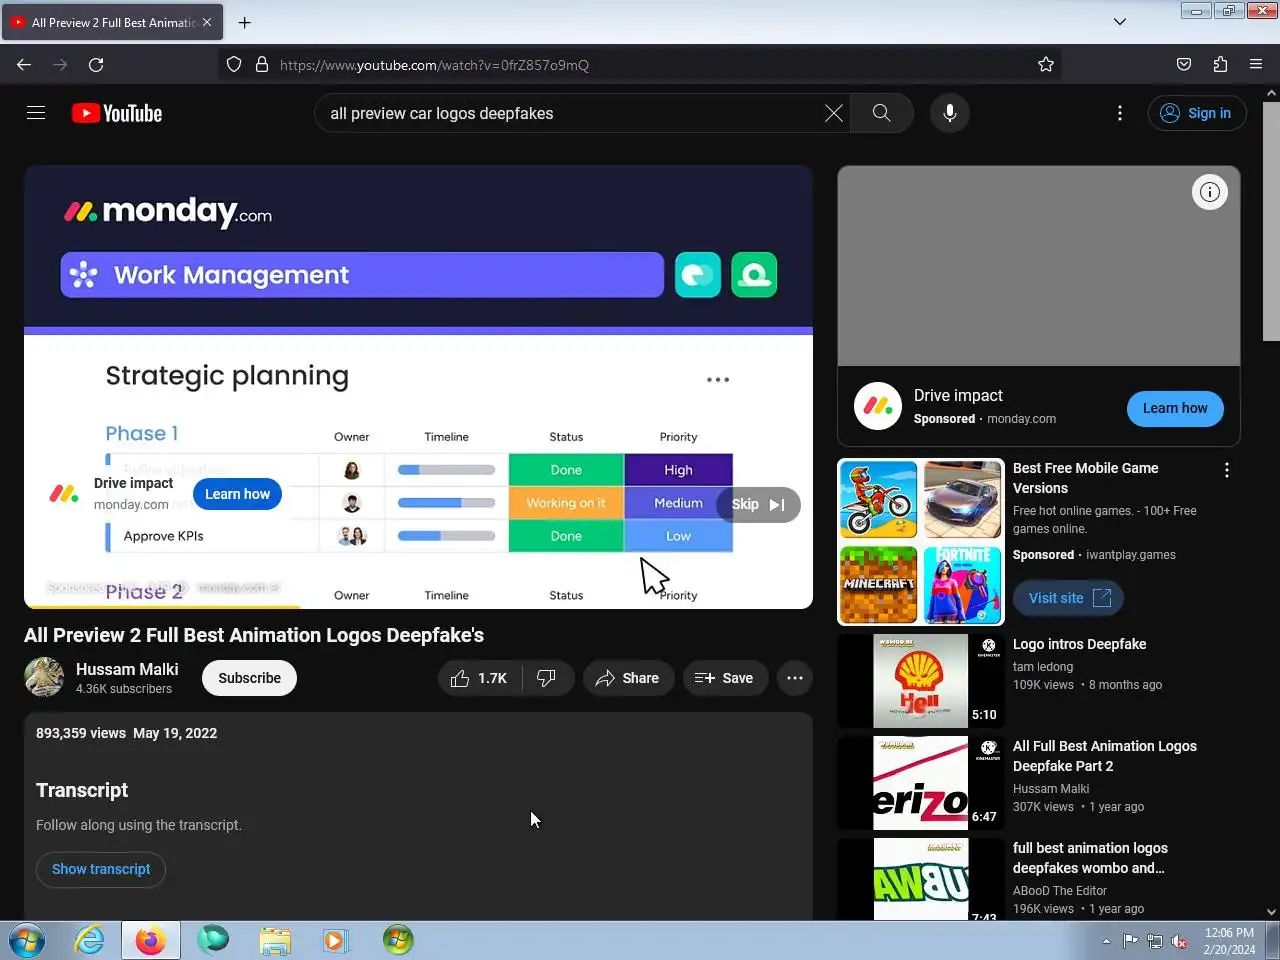The image size is (1280, 960).
Task: Click the page vertical scrollbar thumb
Action: coord(1271,220)
